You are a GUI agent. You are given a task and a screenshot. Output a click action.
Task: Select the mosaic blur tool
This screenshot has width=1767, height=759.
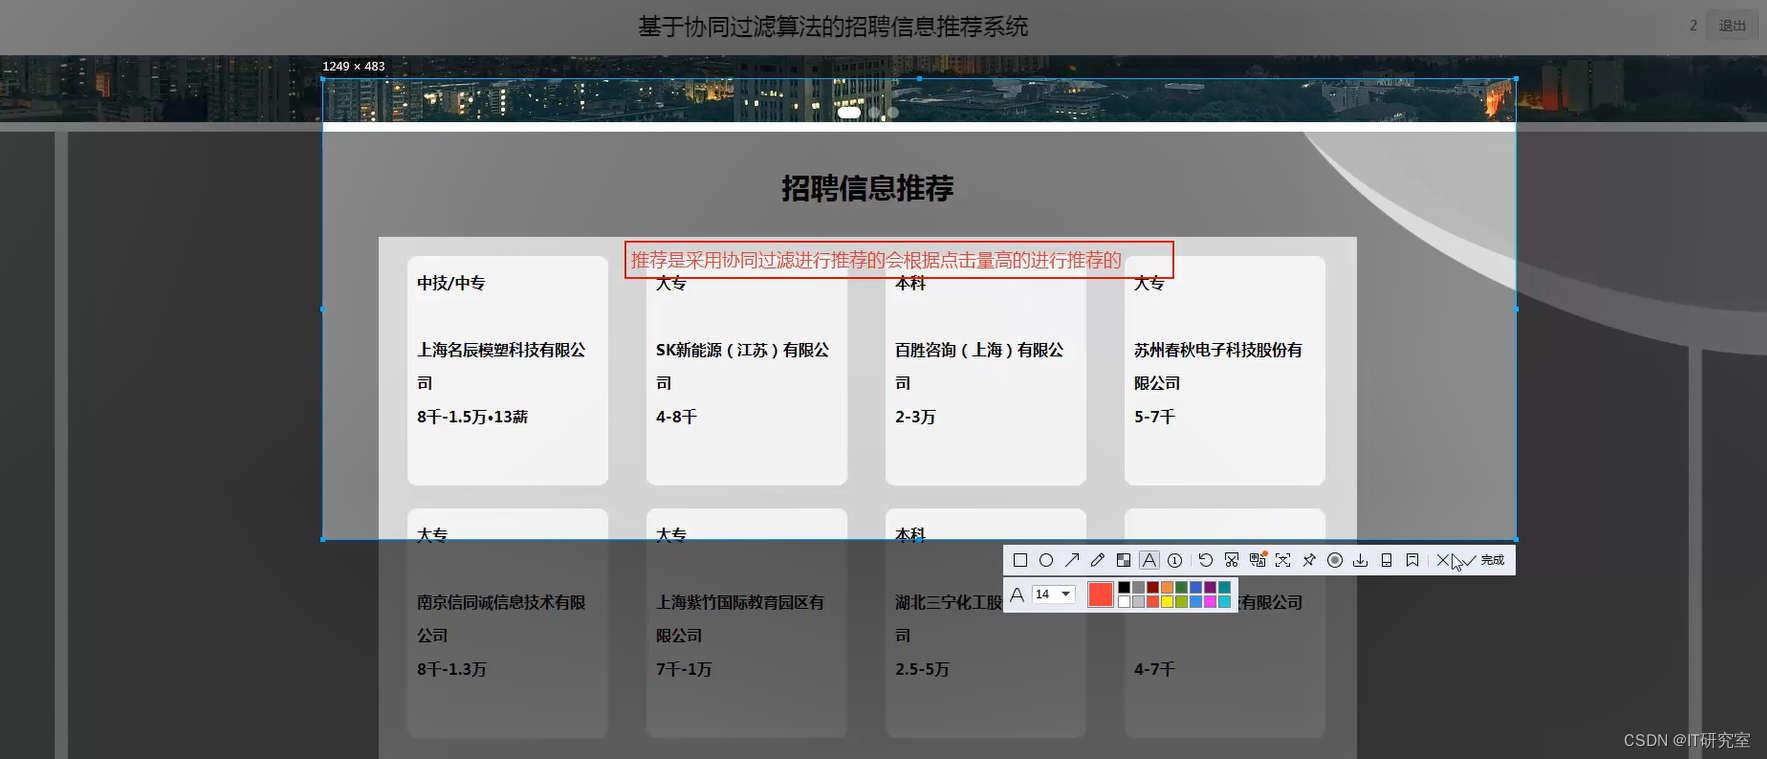tap(1124, 560)
